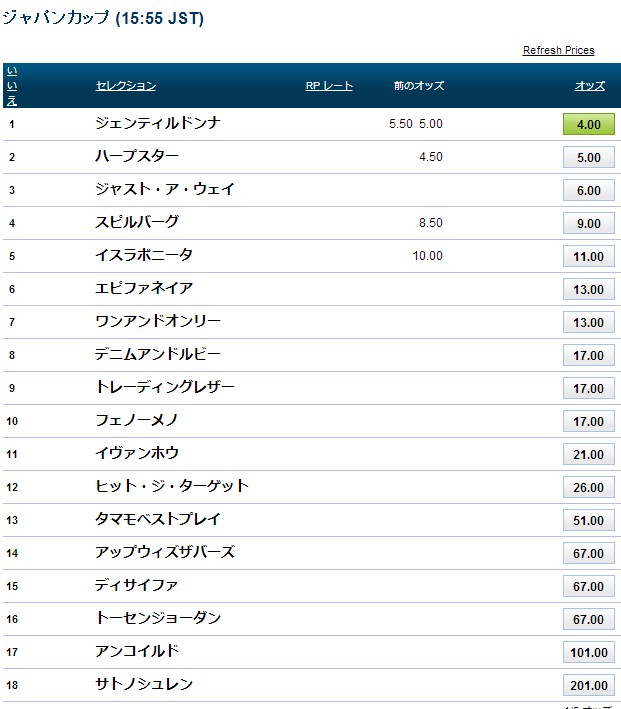The width and height of the screenshot is (621, 709).
Task: Select the highlighted 4.00 odds for ジェンティルドンナ
Action: pos(588,125)
